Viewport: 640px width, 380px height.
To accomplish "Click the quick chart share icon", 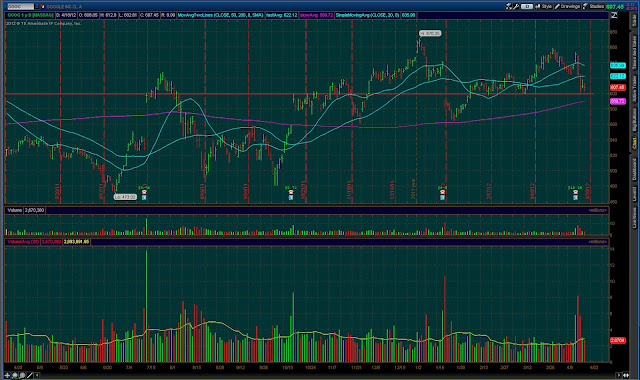I will (509, 6).
